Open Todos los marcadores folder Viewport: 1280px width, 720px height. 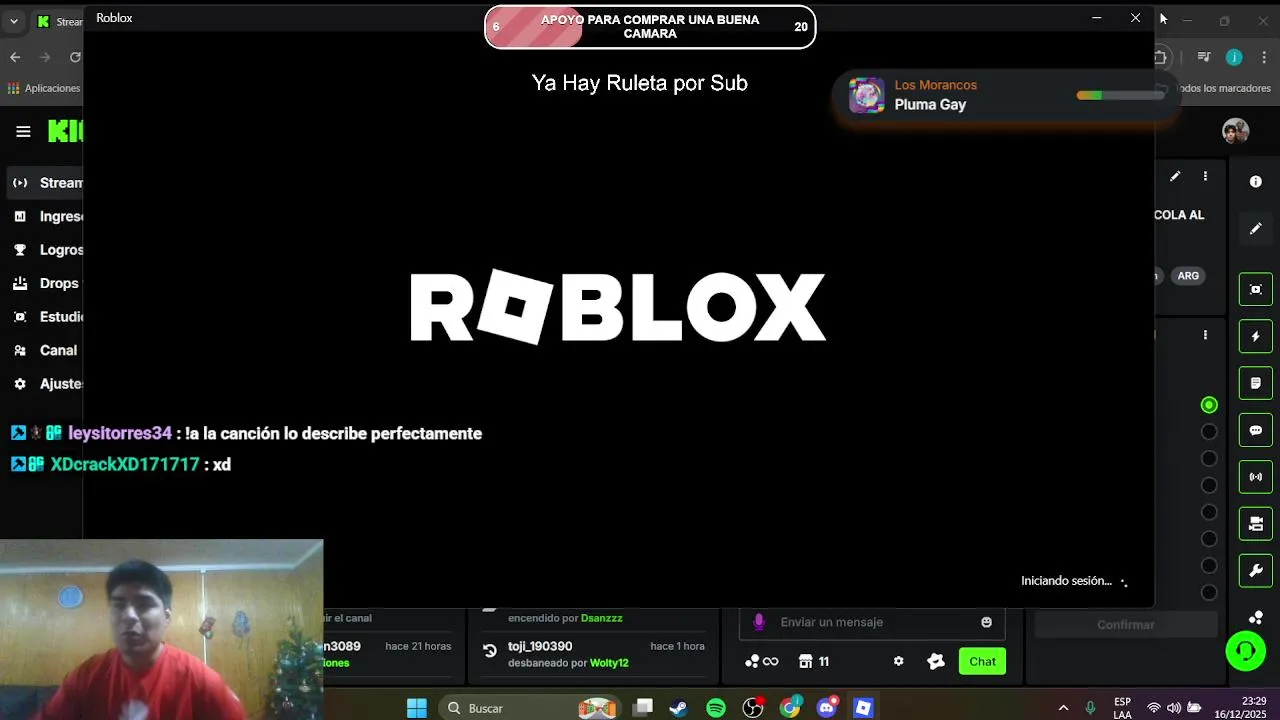coord(1215,88)
